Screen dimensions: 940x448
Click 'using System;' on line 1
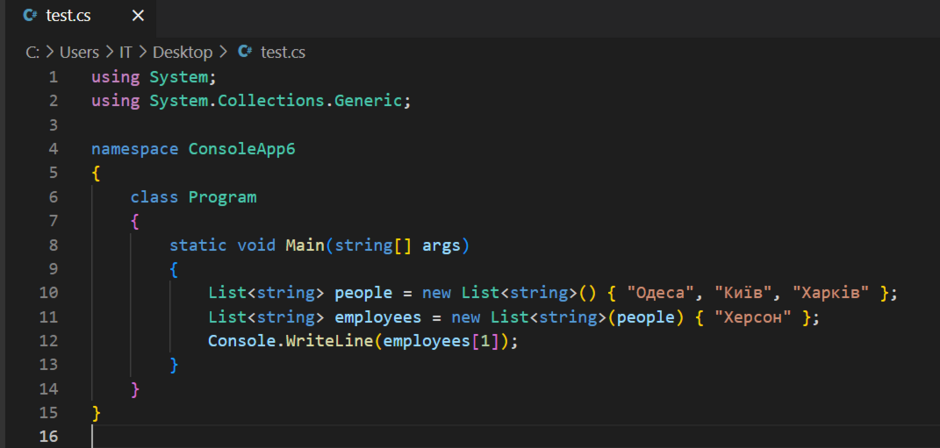pyautogui.click(x=153, y=77)
